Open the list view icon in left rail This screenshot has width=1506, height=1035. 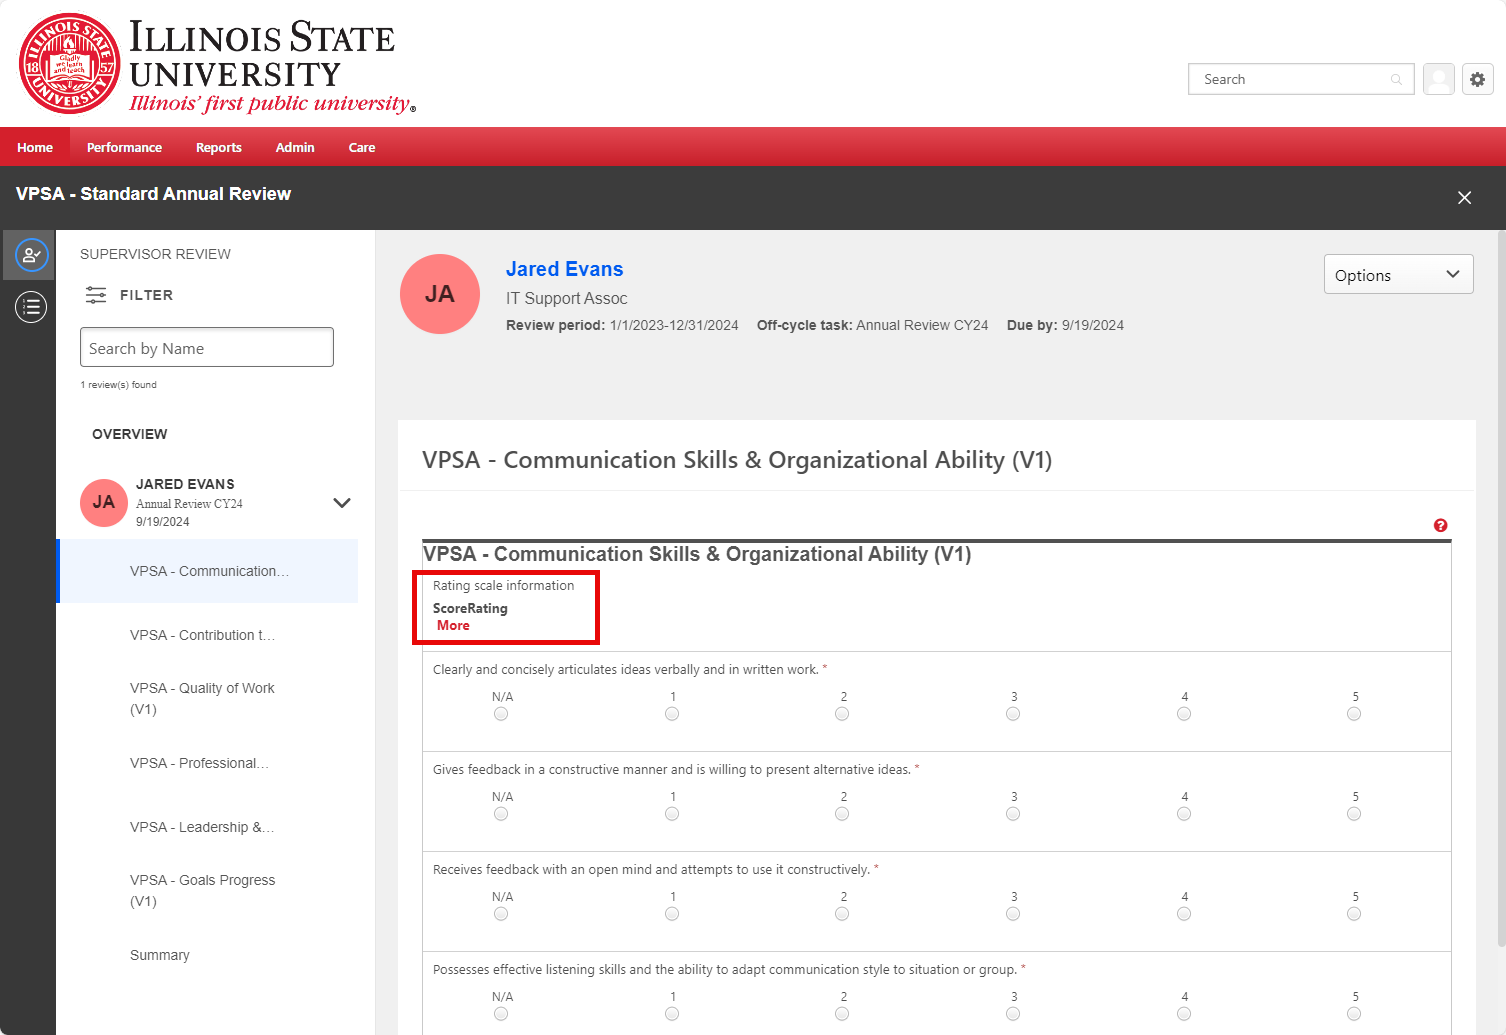[31, 307]
